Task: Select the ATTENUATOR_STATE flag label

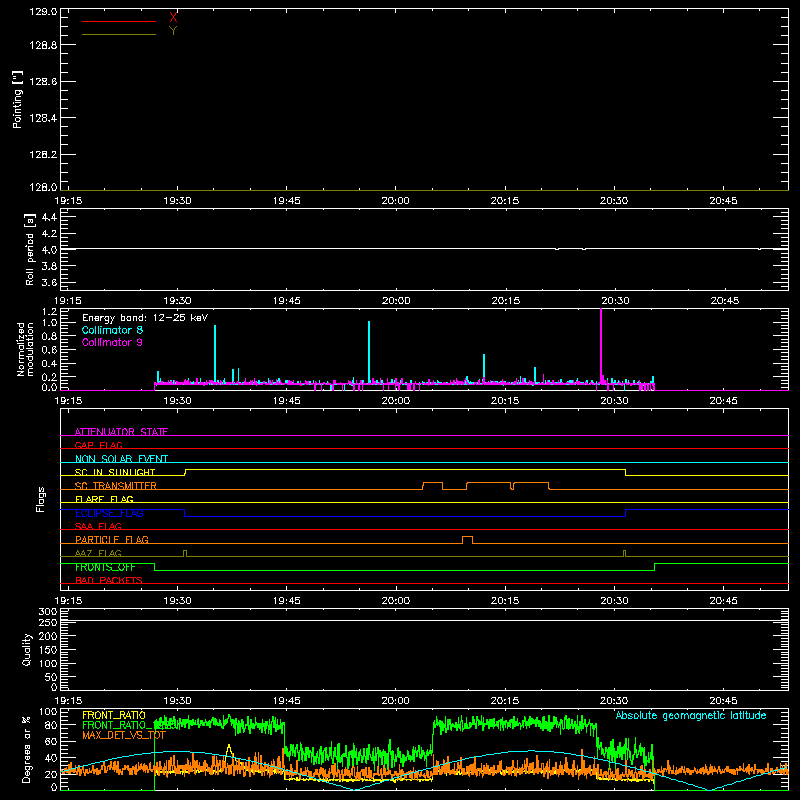Action: 121,432
